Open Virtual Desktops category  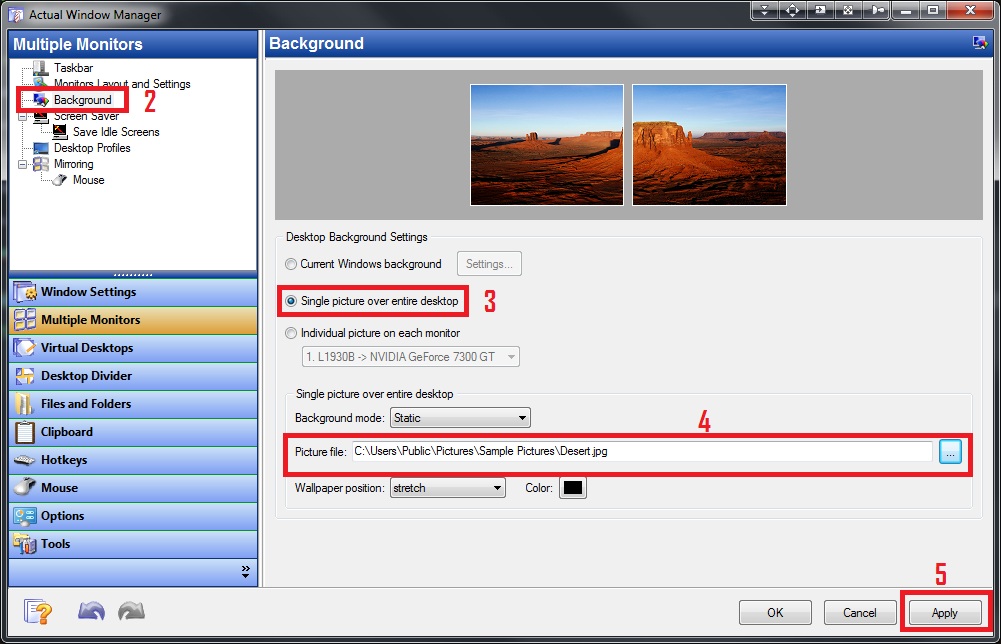click(133, 348)
